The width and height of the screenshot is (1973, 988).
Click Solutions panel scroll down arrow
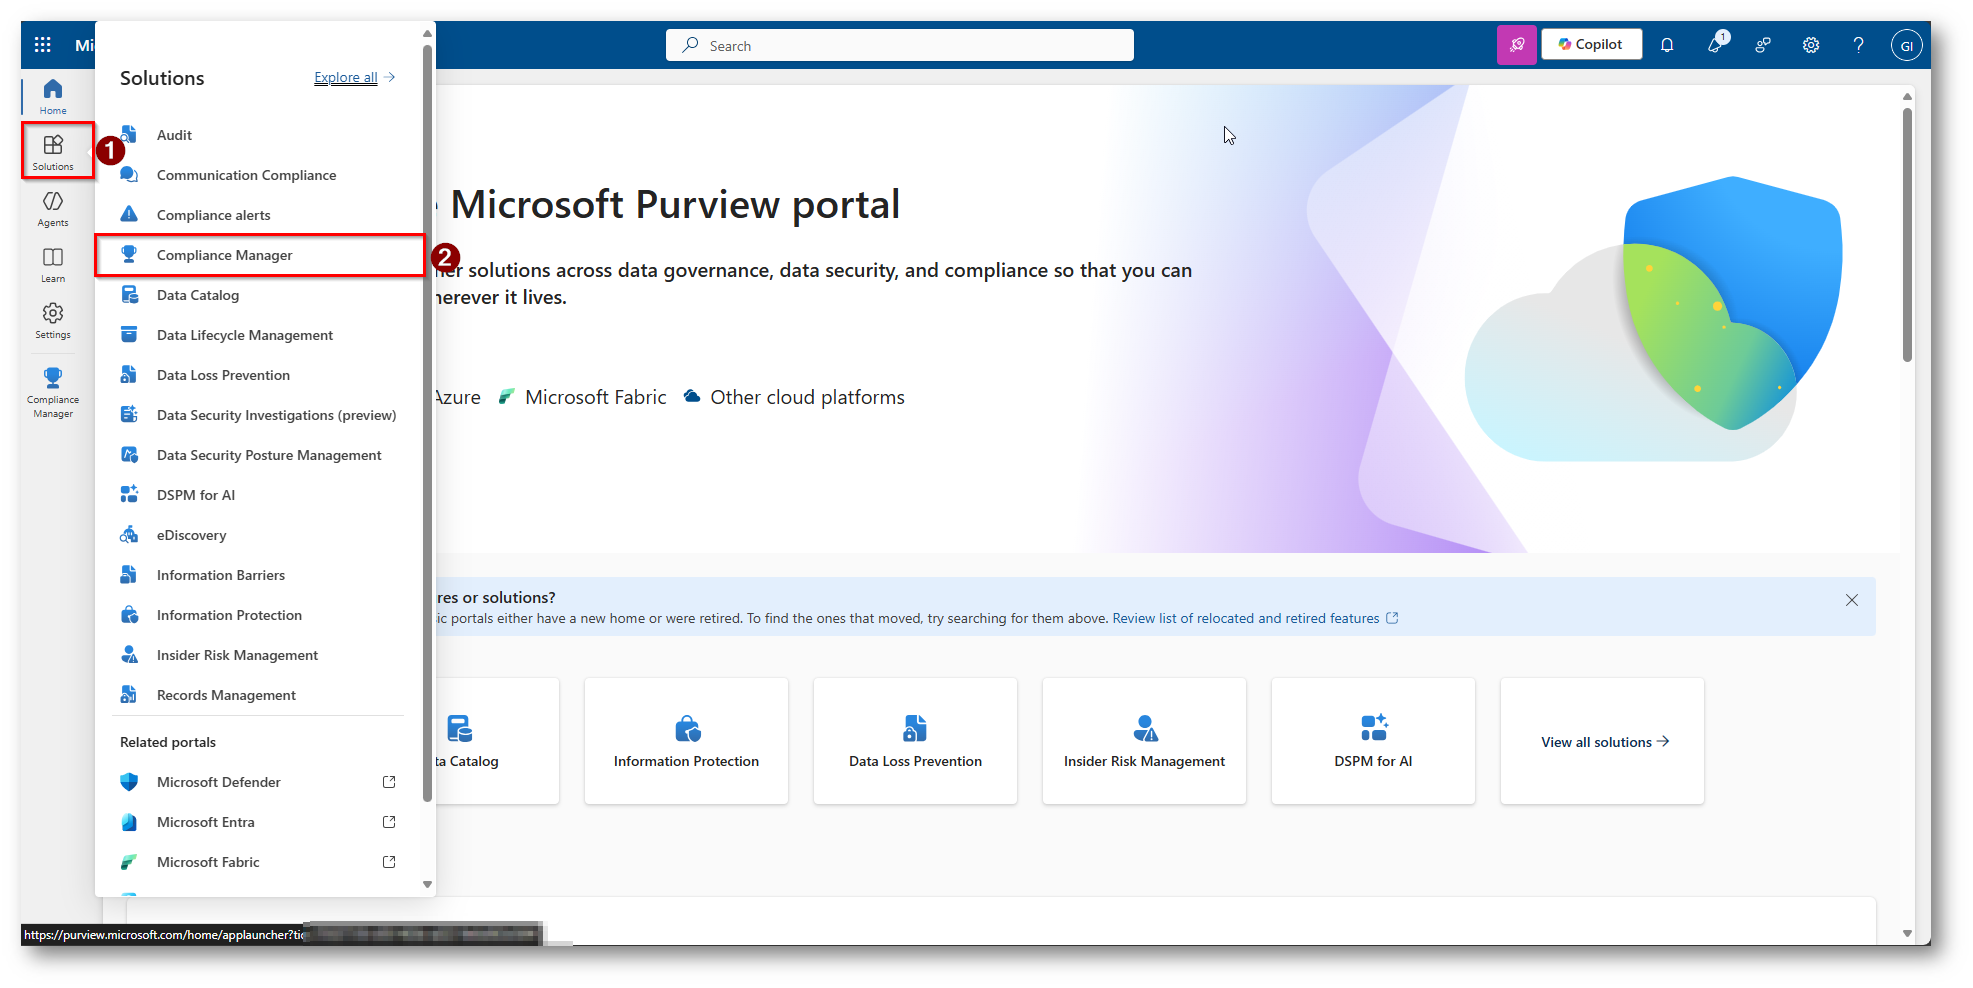pos(428,884)
